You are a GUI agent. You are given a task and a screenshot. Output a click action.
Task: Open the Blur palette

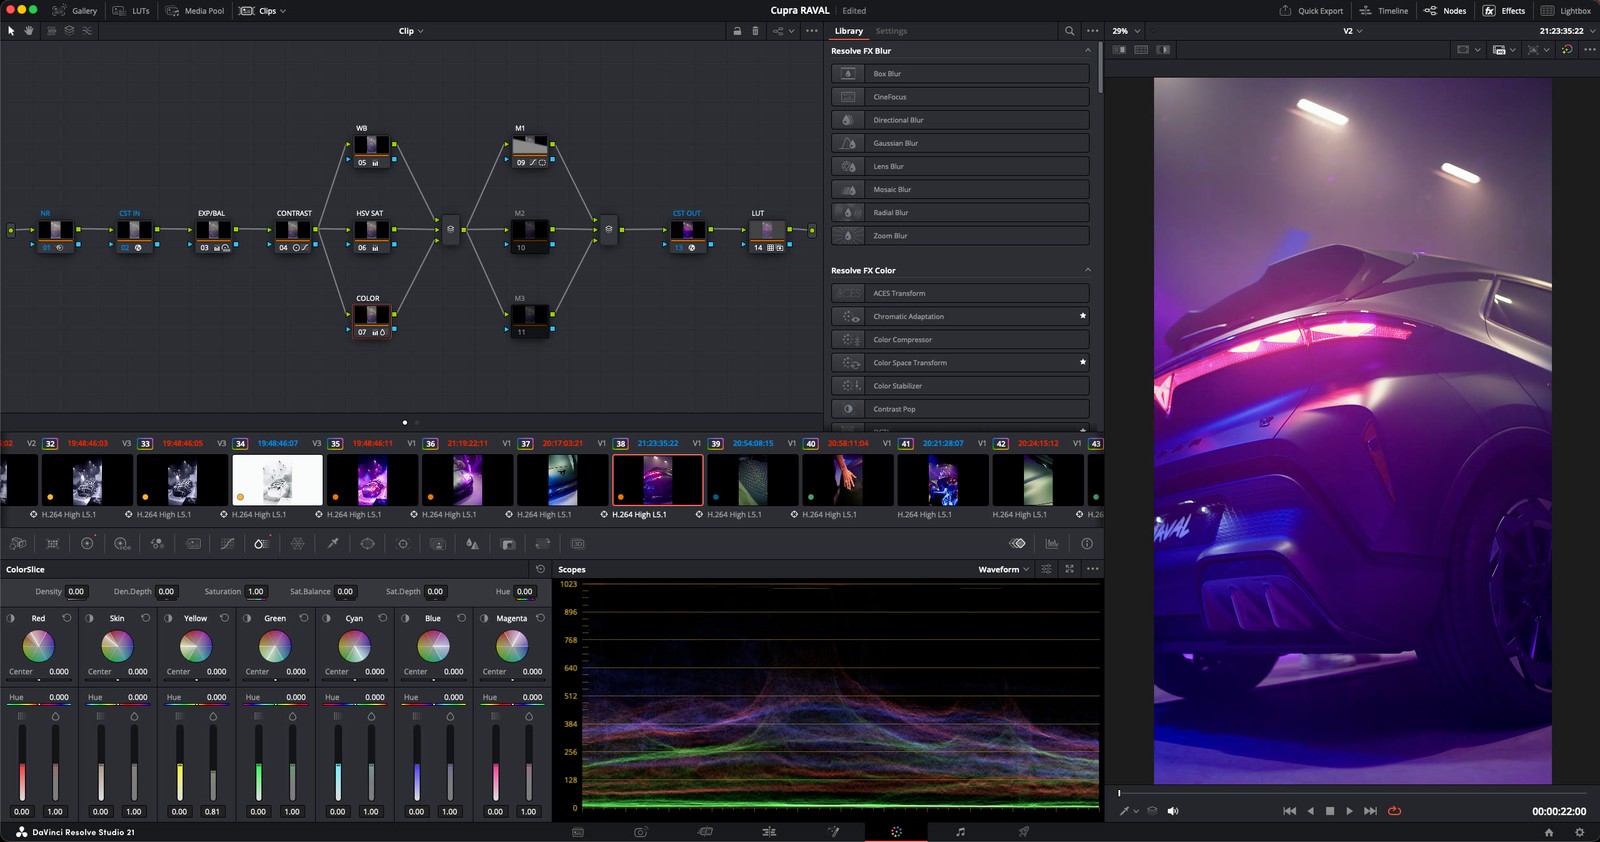point(472,543)
